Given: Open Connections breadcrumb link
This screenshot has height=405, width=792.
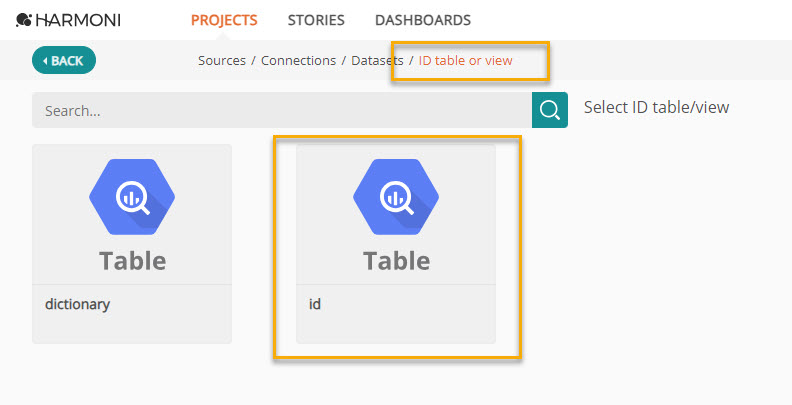Looking at the screenshot, I should [x=298, y=61].
